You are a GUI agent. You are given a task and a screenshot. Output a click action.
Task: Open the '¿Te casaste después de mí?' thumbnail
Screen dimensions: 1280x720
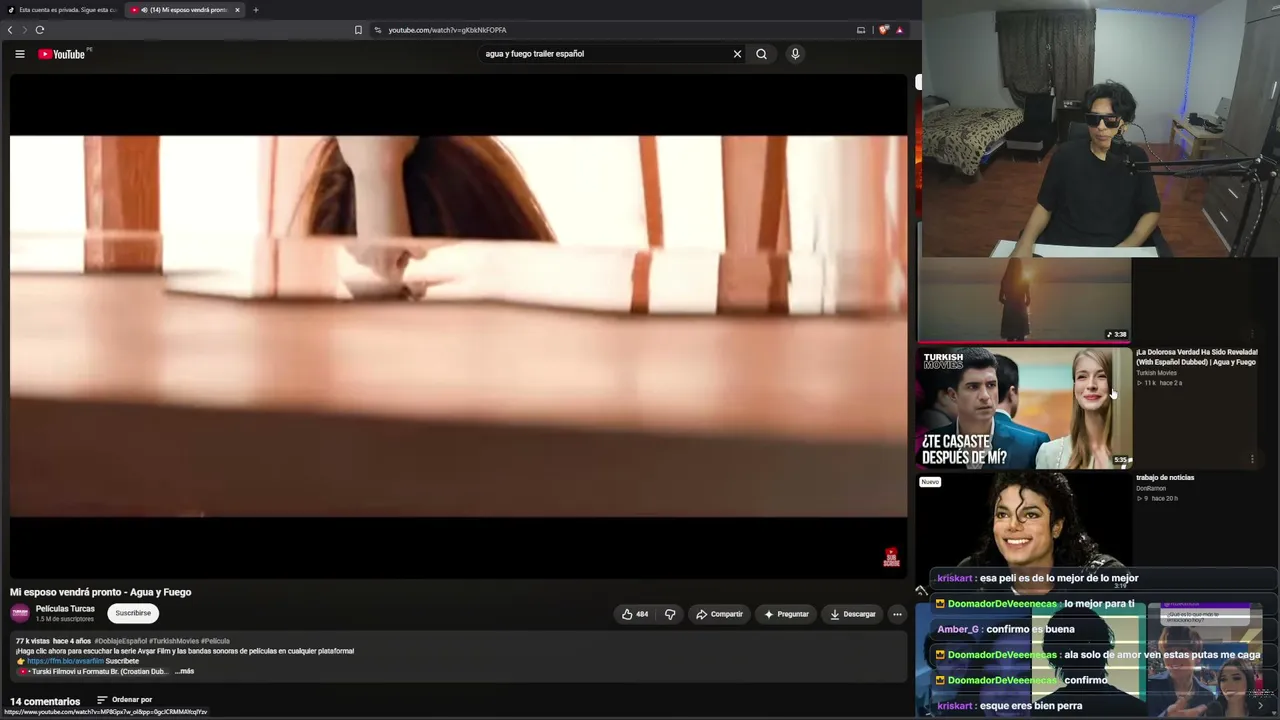tap(1025, 407)
